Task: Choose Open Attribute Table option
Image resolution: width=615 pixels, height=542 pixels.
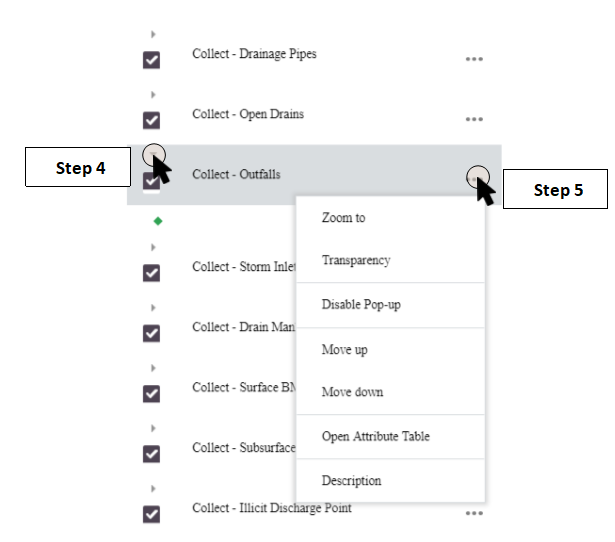Action: [x=375, y=437]
